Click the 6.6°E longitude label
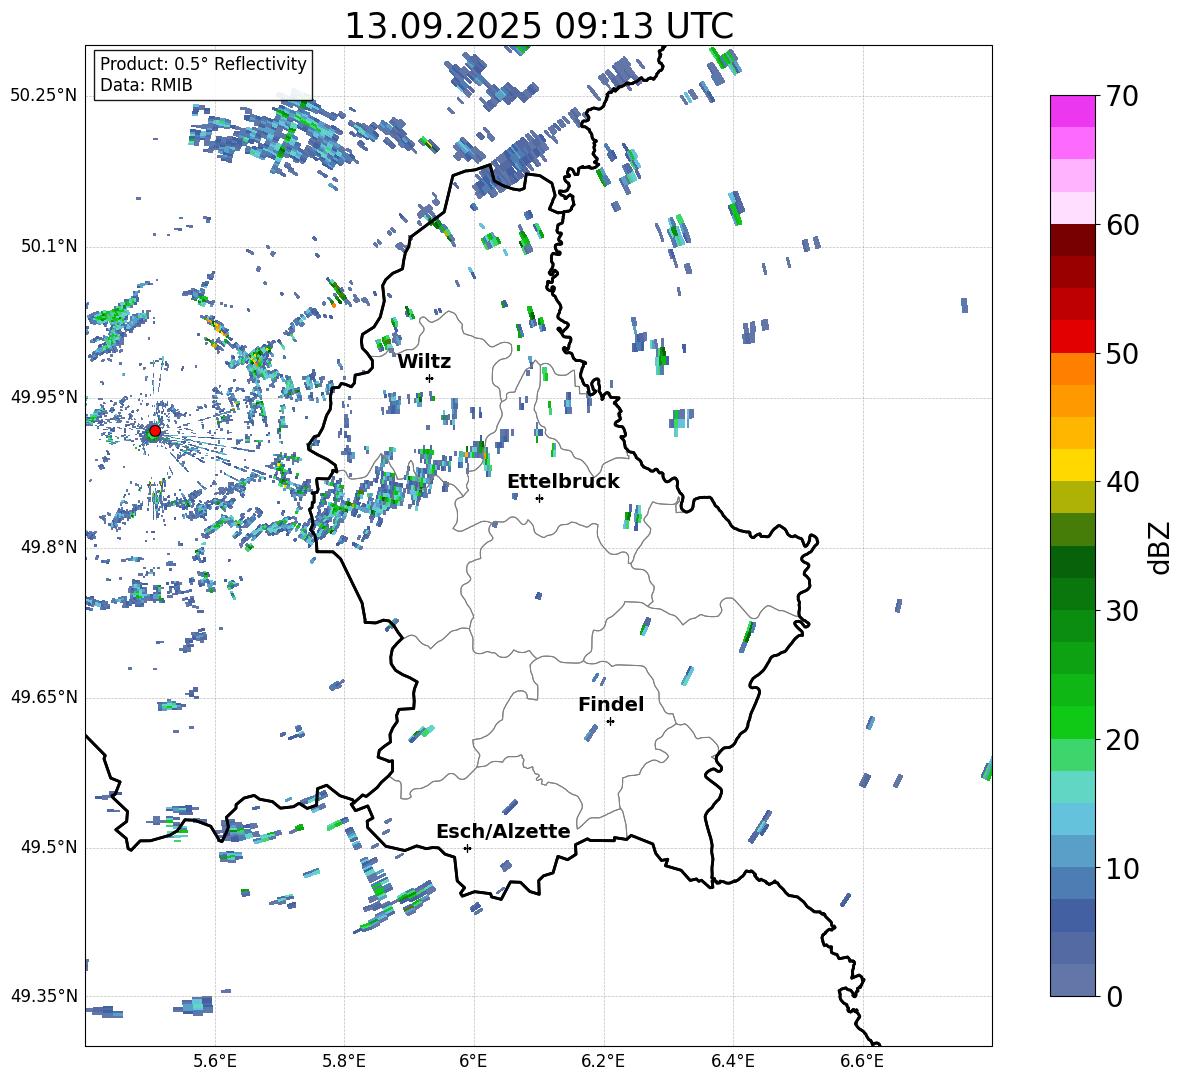1184x1081 pixels. click(862, 1061)
